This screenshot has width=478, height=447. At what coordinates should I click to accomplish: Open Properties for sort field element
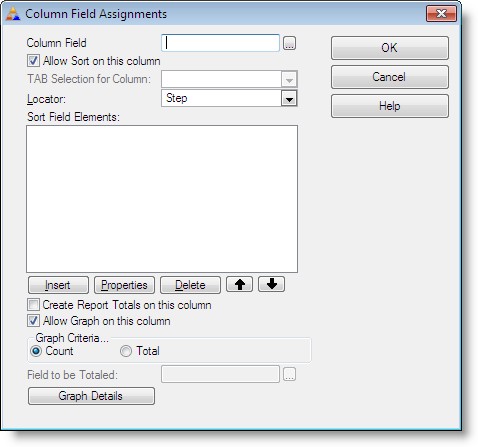[x=124, y=285]
